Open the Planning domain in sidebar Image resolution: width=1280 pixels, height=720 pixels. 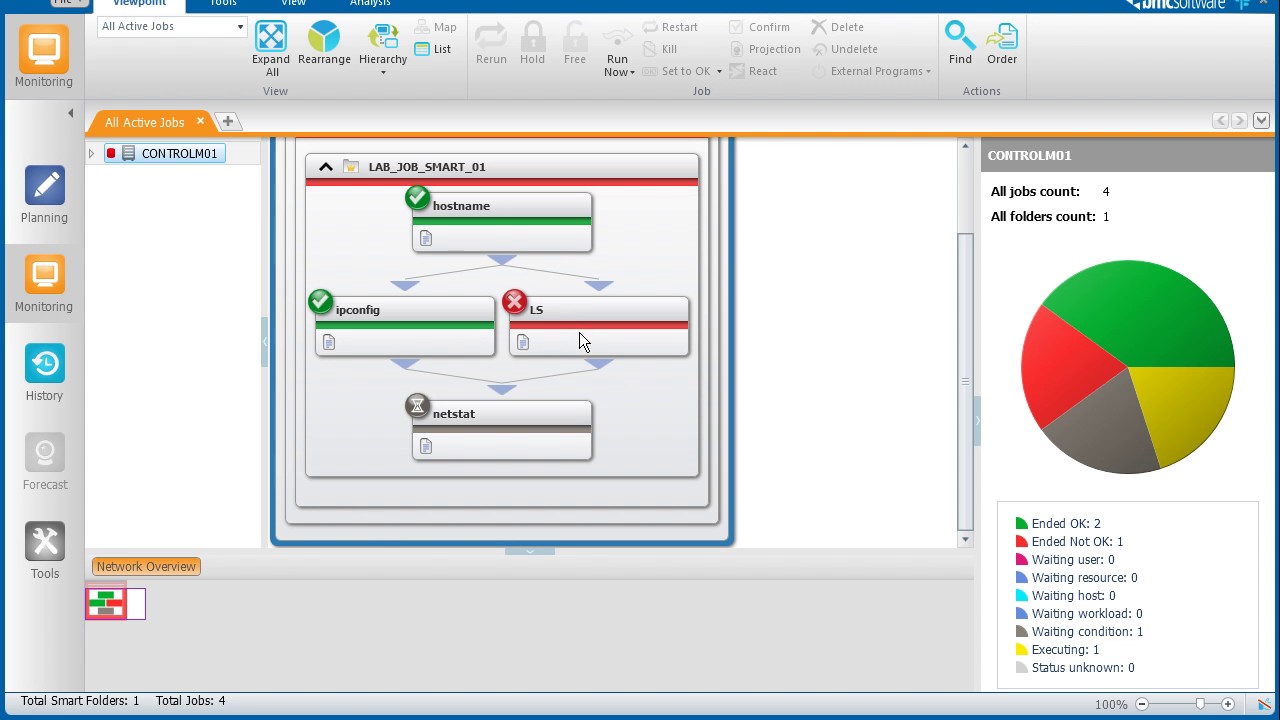point(44,195)
